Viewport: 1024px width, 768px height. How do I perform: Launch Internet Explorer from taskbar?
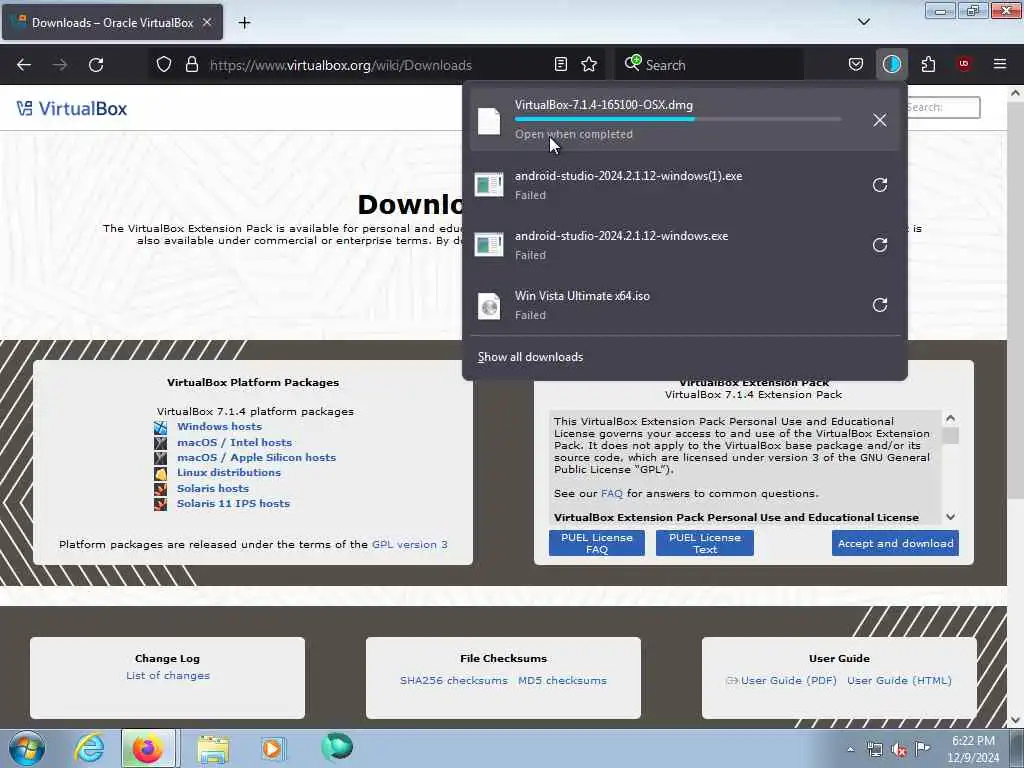click(x=89, y=748)
